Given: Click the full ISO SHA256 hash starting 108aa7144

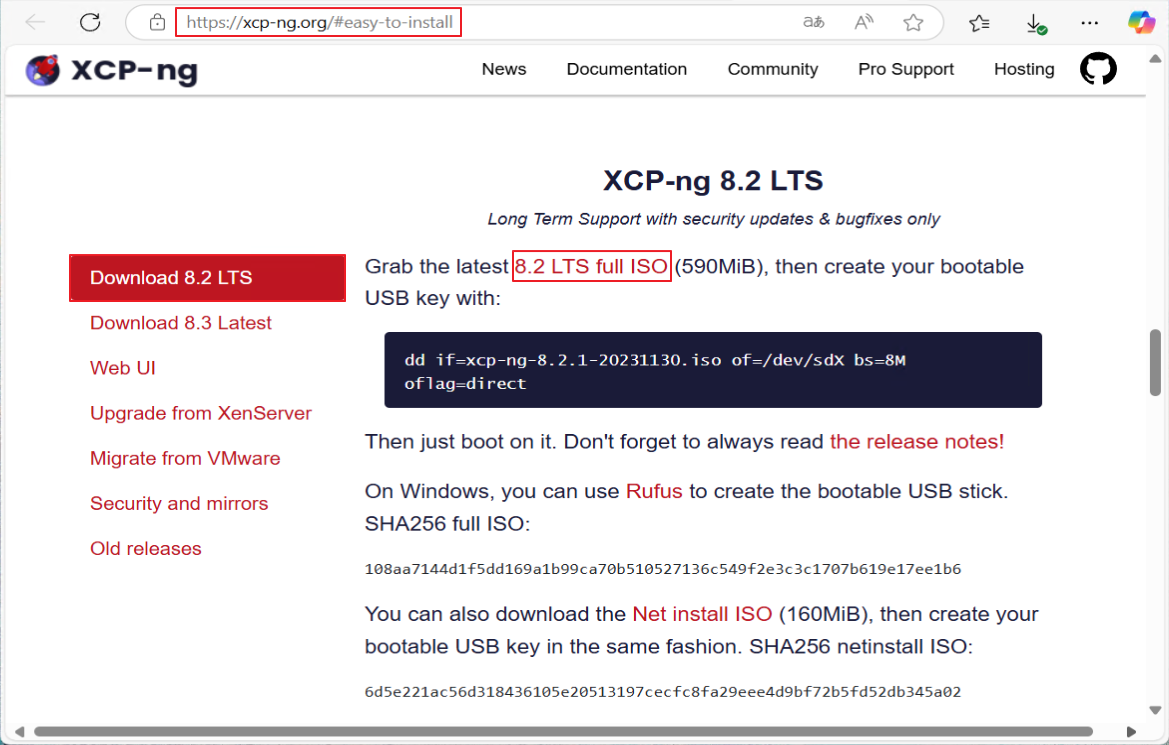Looking at the screenshot, I should tap(663, 569).
